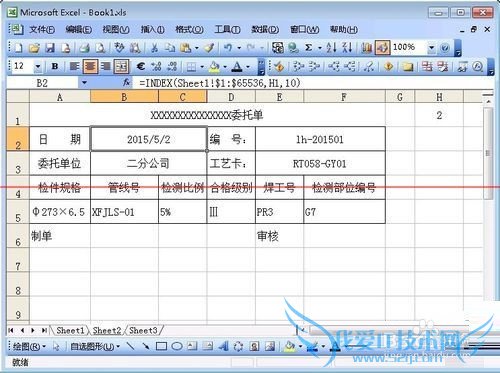The image size is (500, 373).
Task: Open the 文件(F) menu
Action: coord(42,30)
